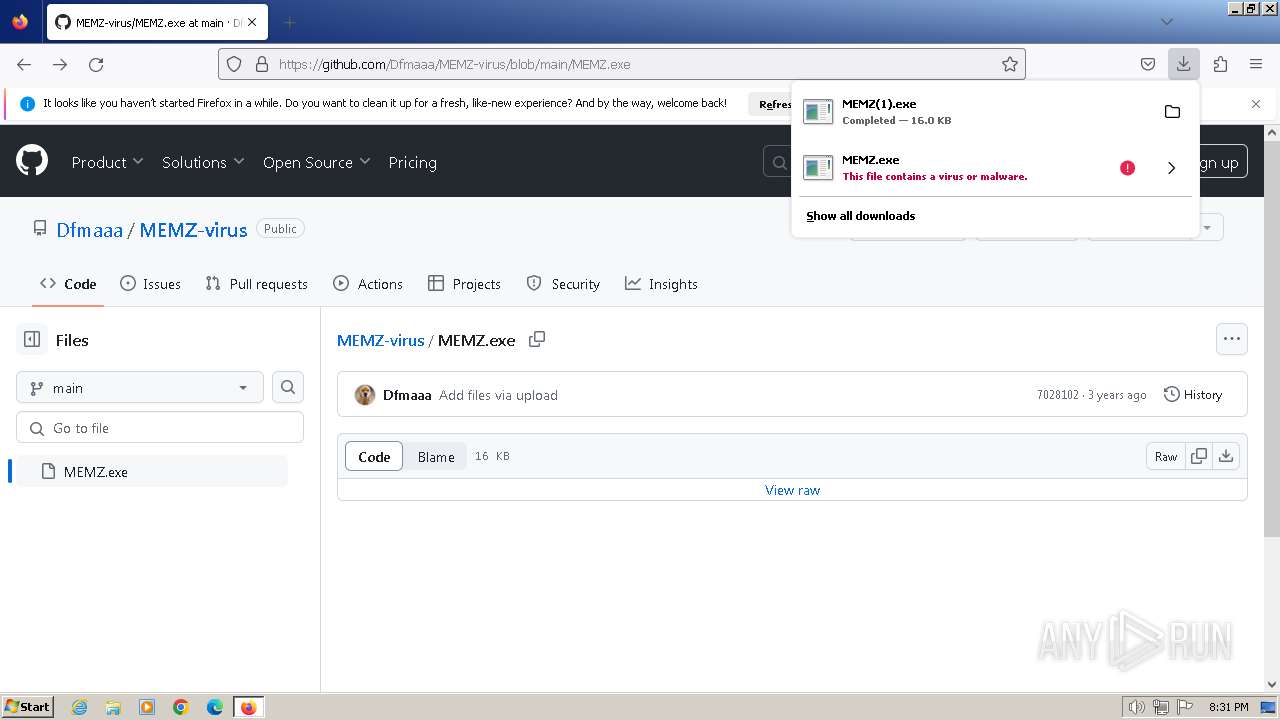Click the red malware warning icon for MEMZ.exe
1280x720 pixels.
tap(1127, 168)
